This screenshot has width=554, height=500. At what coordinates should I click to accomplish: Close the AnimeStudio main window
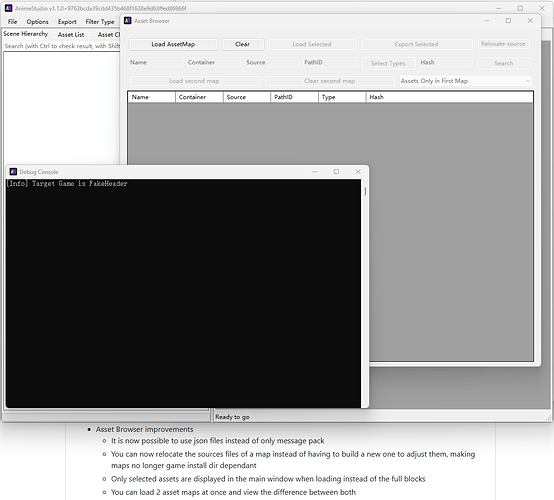pos(542,8)
